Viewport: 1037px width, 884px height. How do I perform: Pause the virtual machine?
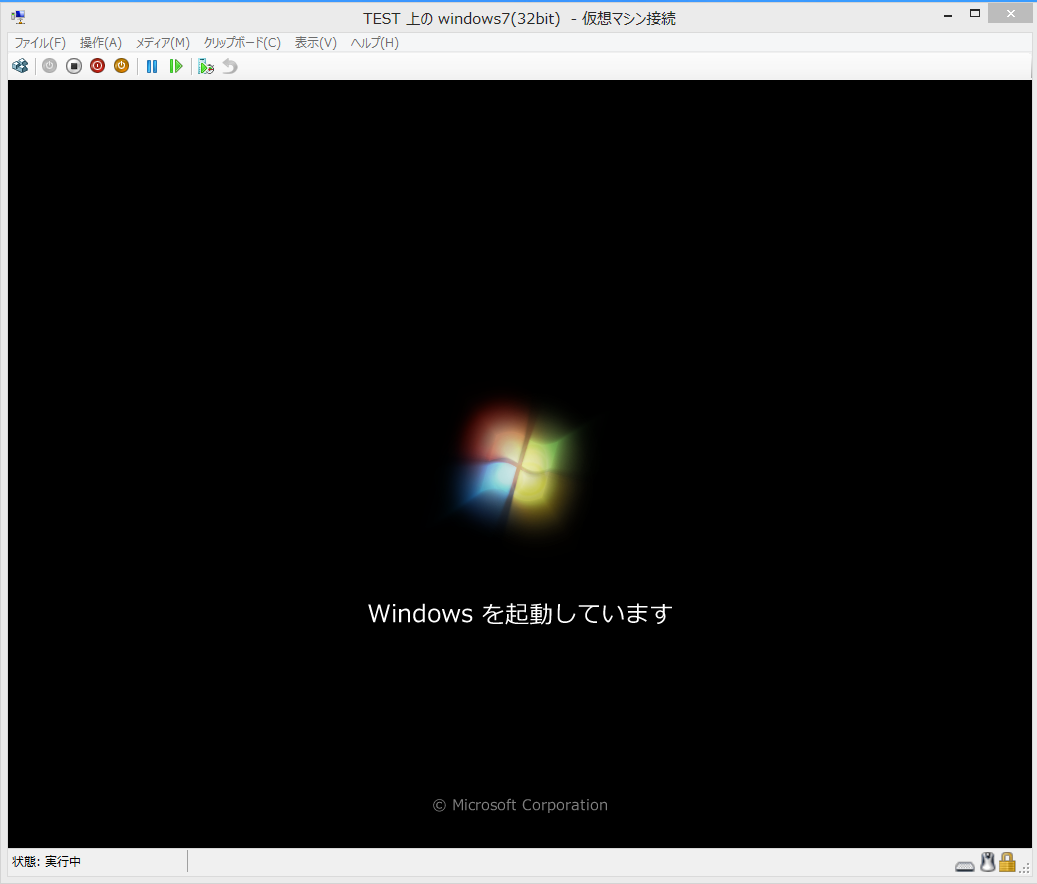(152, 66)
